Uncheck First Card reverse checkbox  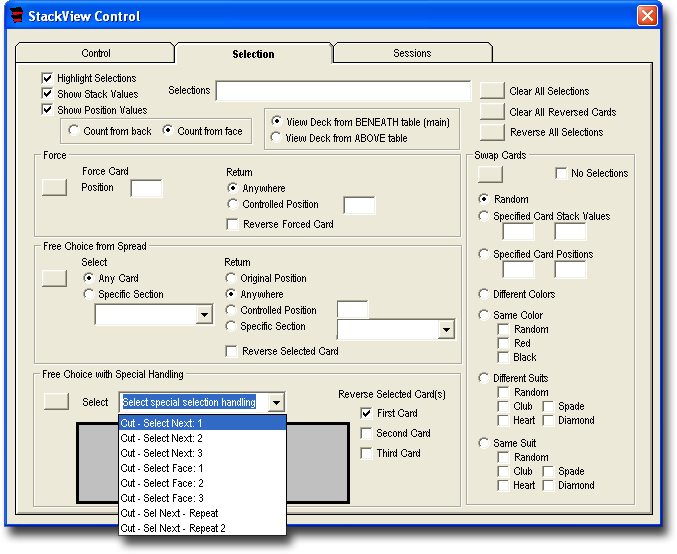click(366, 413)
